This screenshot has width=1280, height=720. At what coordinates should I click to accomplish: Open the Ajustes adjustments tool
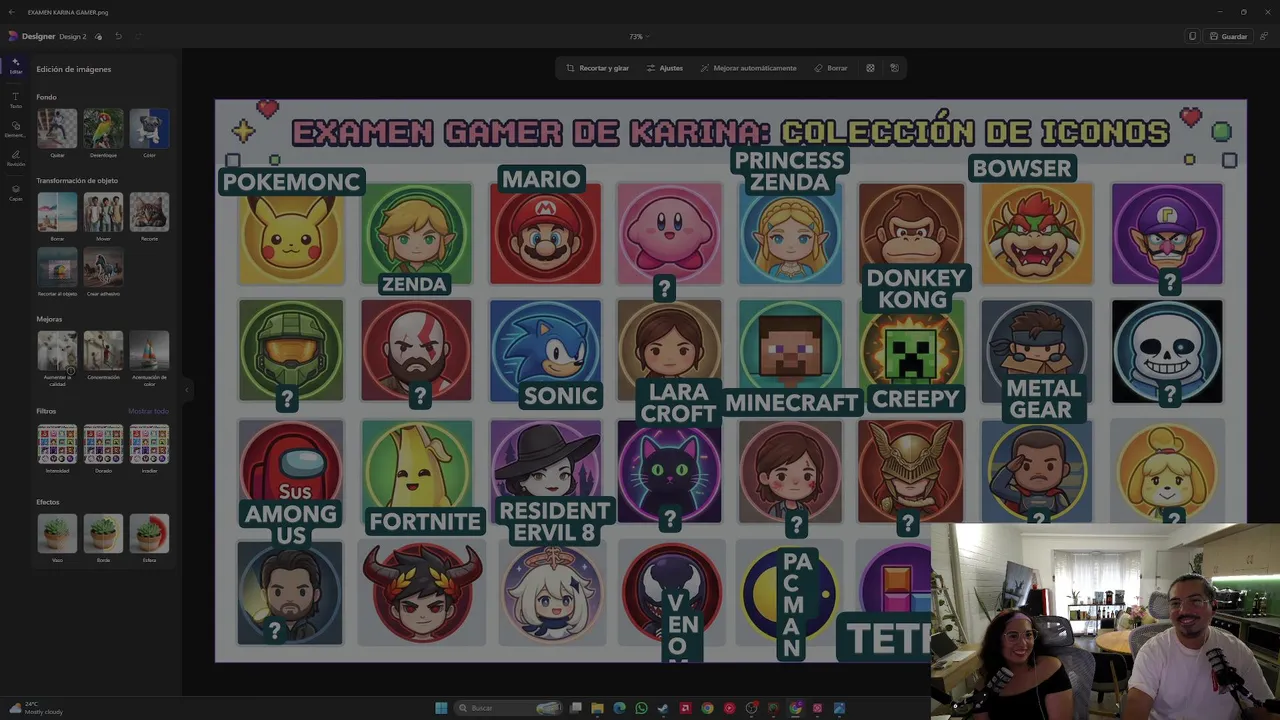click(664, 68)
